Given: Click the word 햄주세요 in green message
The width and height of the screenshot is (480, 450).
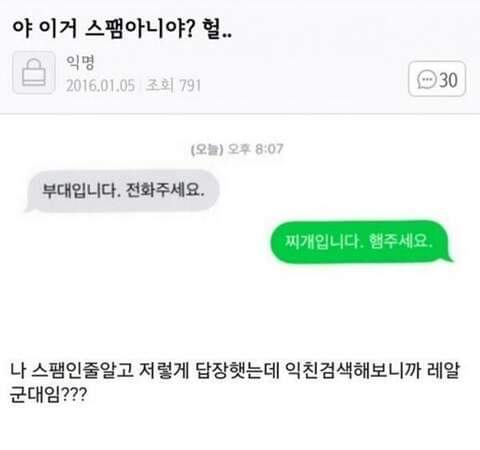Looking at the screenshot, I should (x=400, y=241).
